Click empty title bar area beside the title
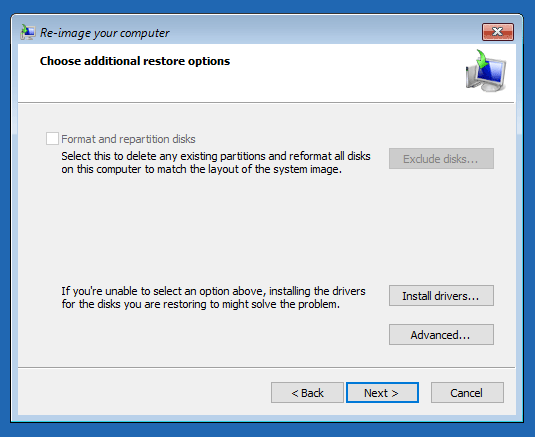Screen dimensions: 535x437 (x=324, y=32)
